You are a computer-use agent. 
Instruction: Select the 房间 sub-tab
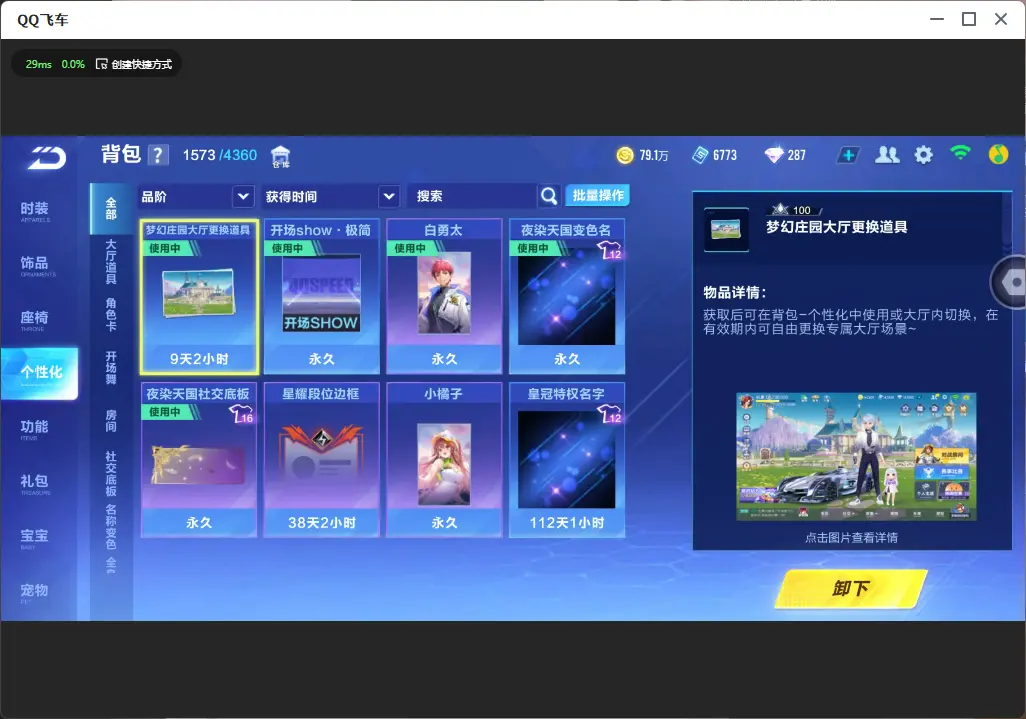pyautogui.click(x=111, y=421)
